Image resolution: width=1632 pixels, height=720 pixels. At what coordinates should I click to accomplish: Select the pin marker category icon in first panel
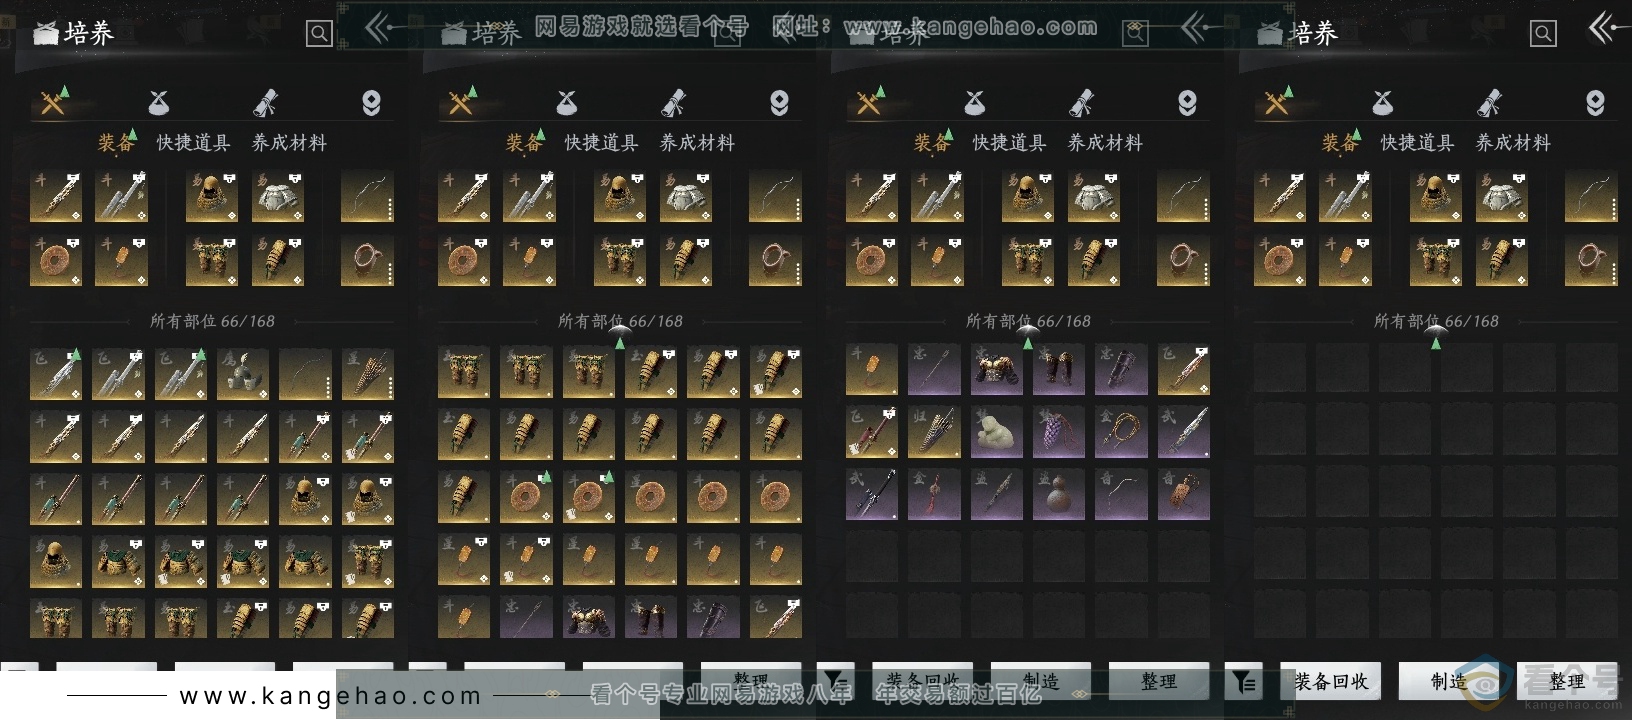tap(371, 103)
